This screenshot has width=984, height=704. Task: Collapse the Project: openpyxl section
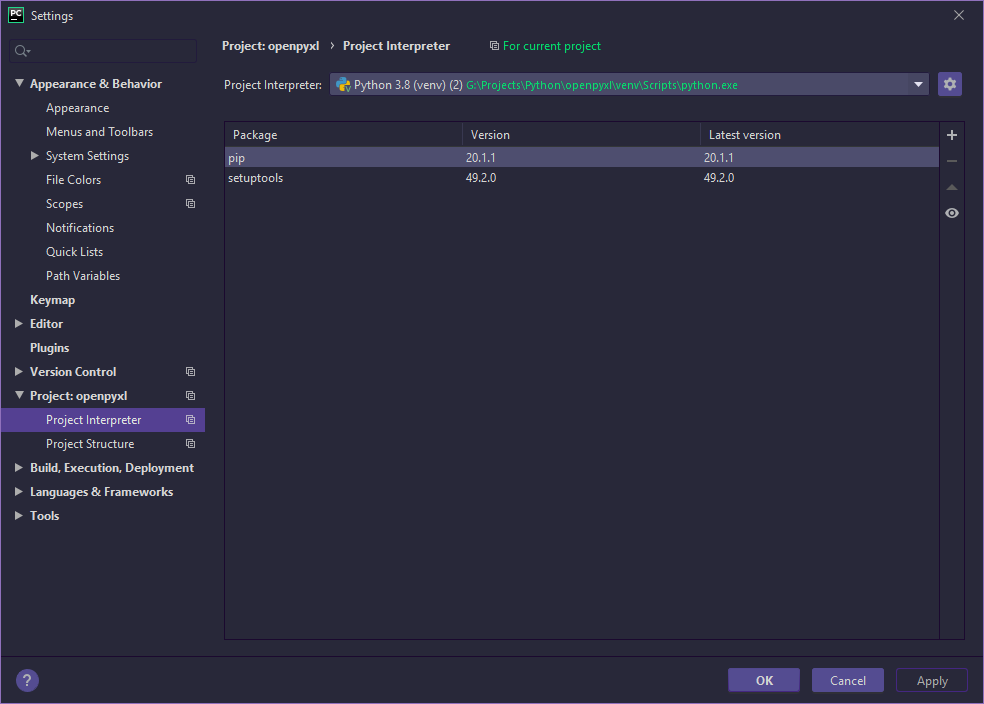pos(19,395)
